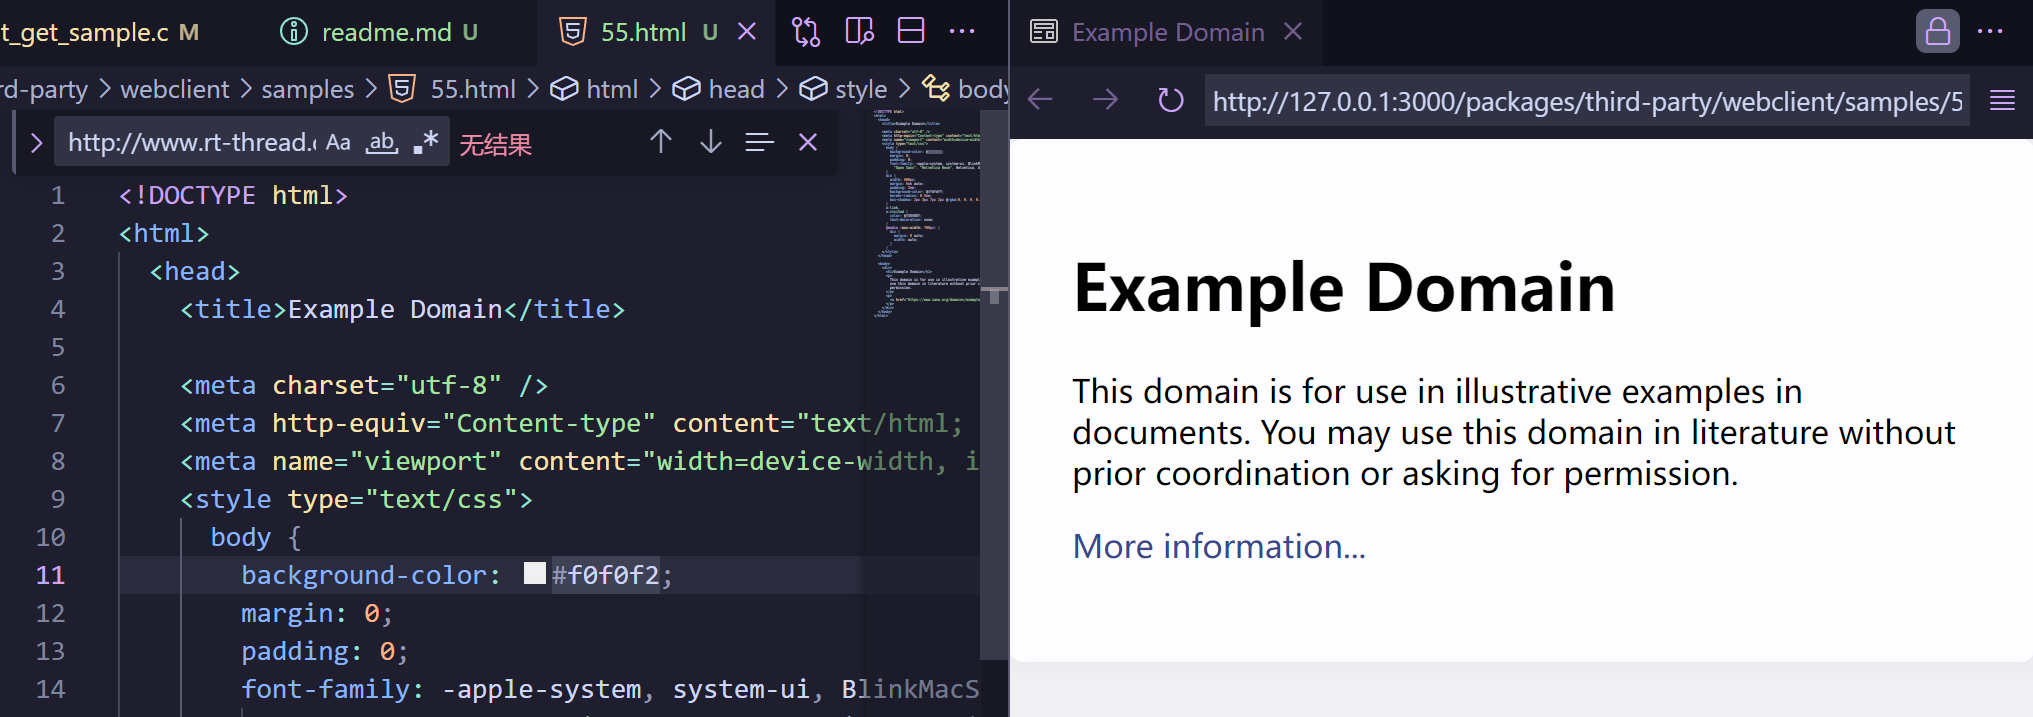Screen dimensions: 2033x717
Task: Click the margin: 0; line
Action: [317, 613]
